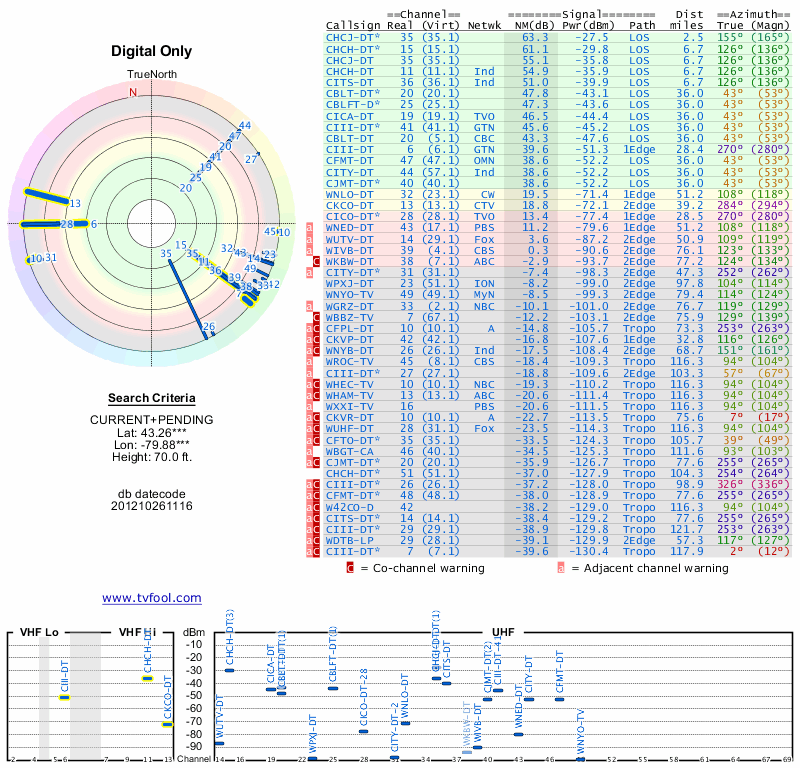Click channel 13 label on the radar plot

pyautogui.click(x=75, y=204)
